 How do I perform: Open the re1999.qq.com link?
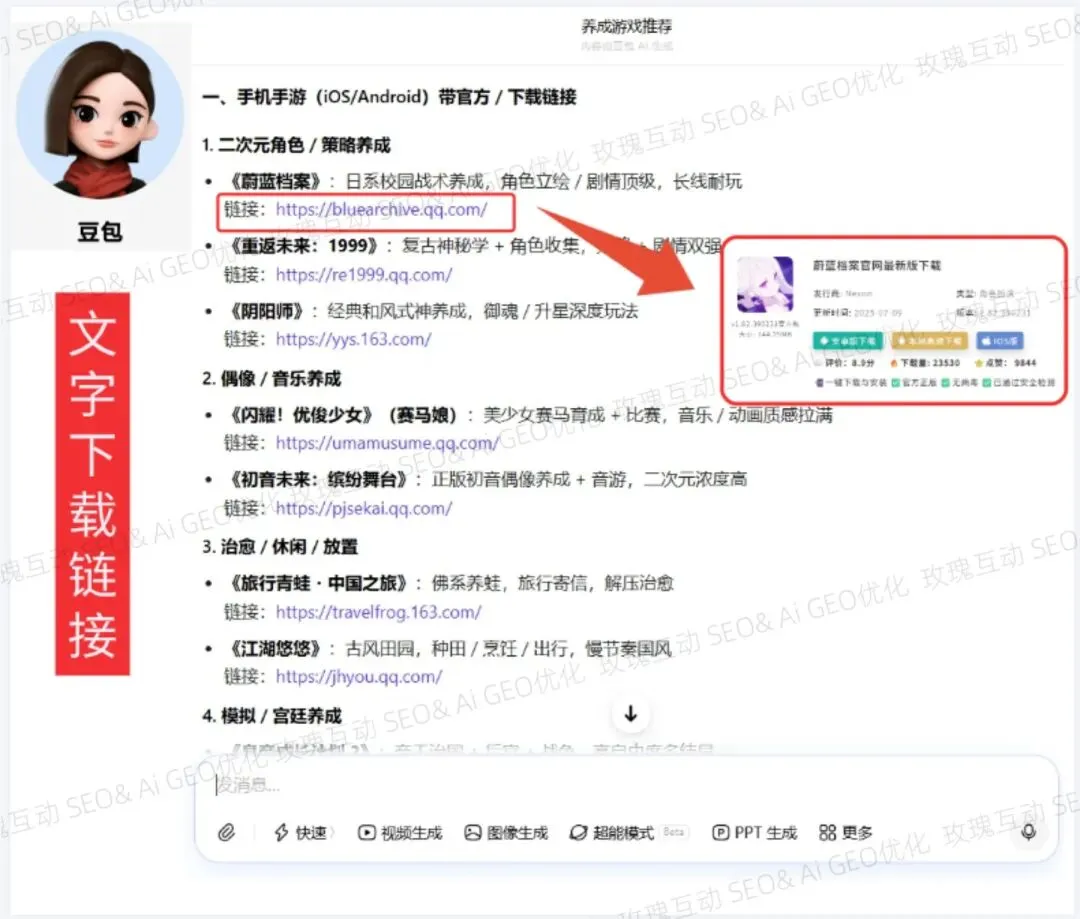(x=364, y=275)
